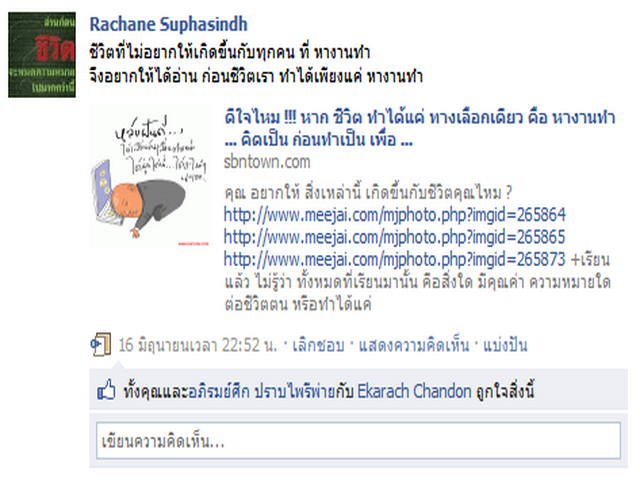This screenshot has width=640, height=480.
Task: Open the meejai.com link with imgid=265865
Action: coord(395,237)
